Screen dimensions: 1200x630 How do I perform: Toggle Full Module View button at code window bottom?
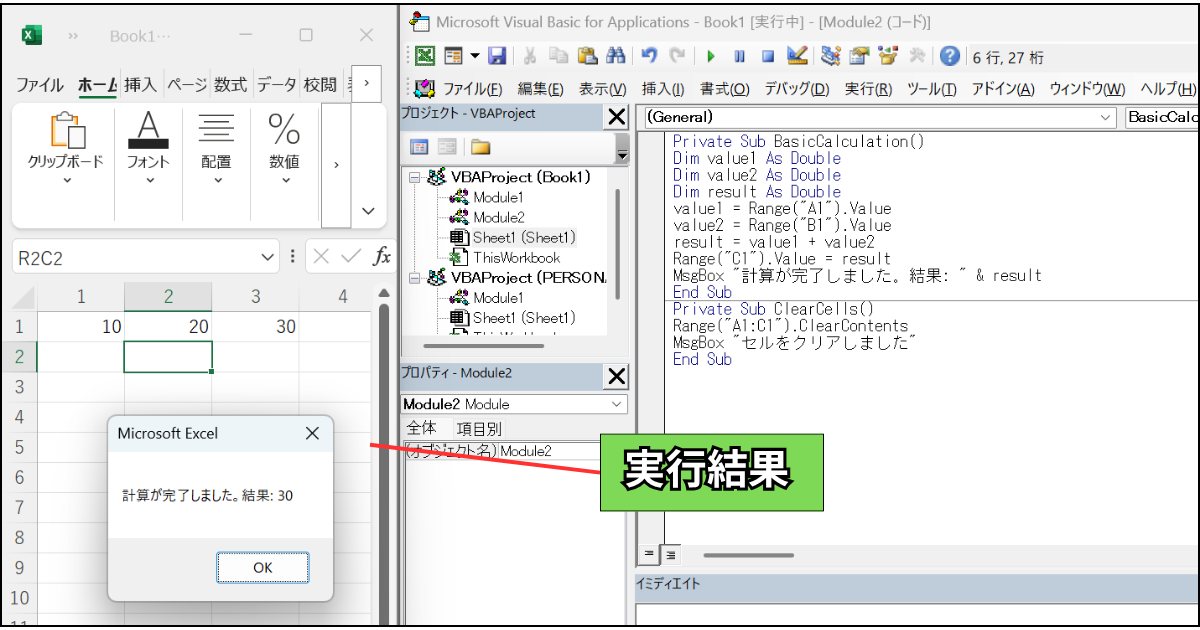point(669,553)
